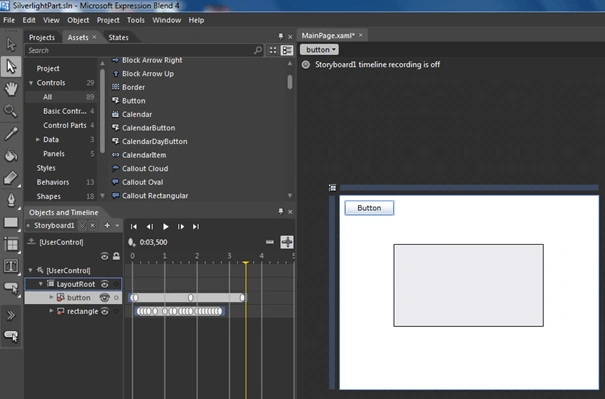Open the Tools menu

coord(135,20)
